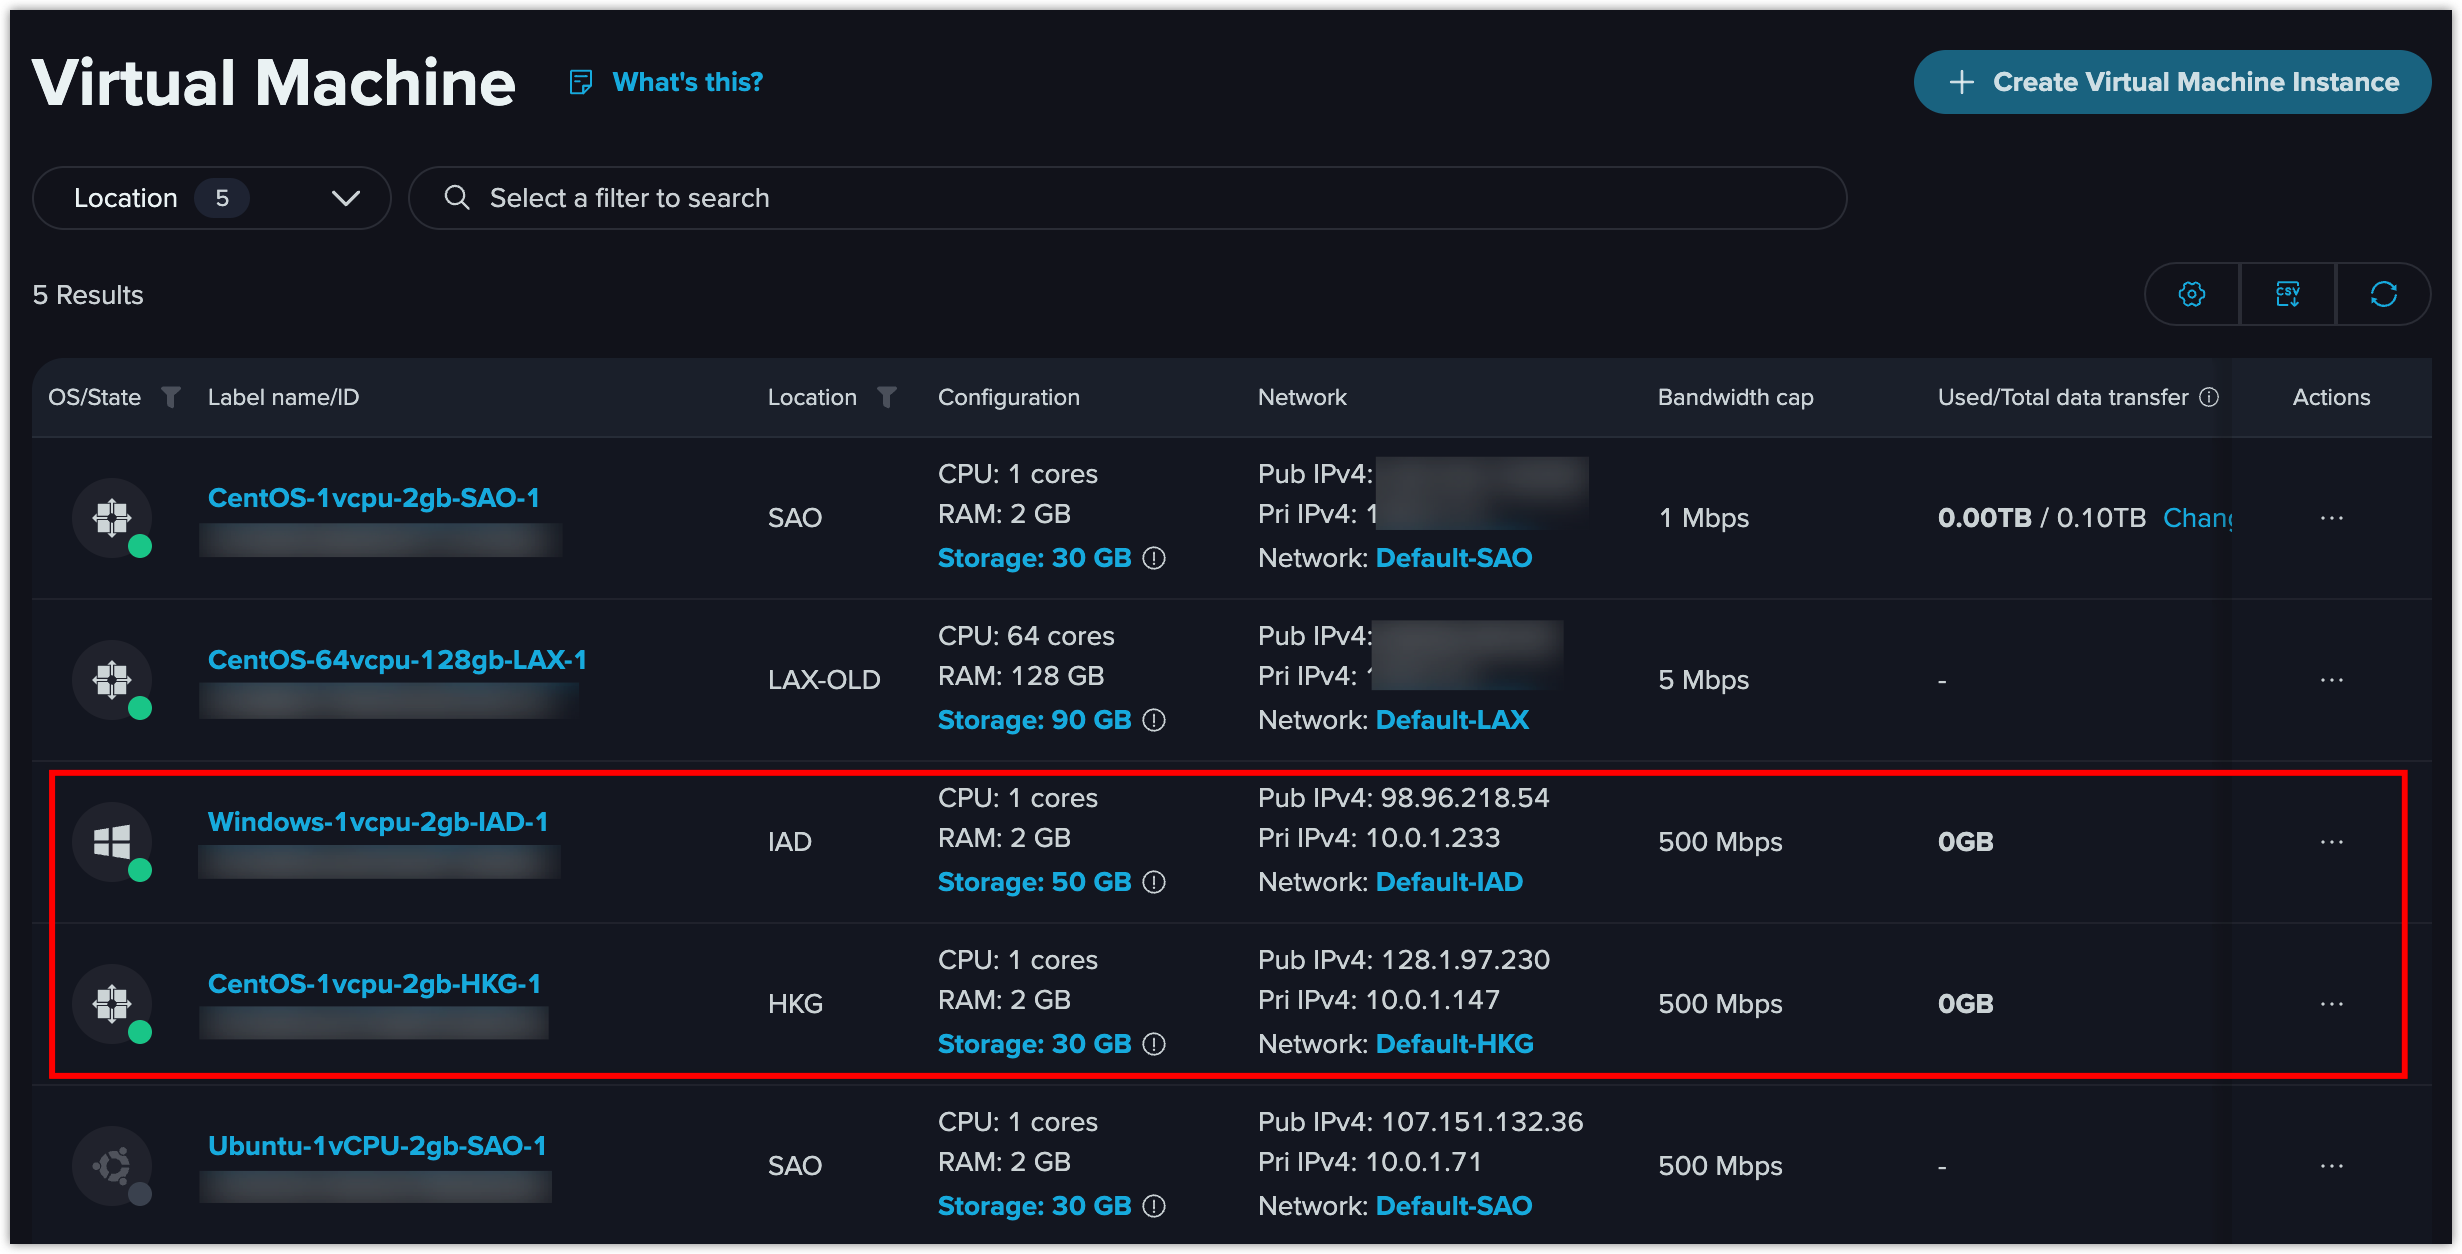
Task: Click the Change link for 0.00TB / 0.10TB transfer
Action: [2197, 518]
